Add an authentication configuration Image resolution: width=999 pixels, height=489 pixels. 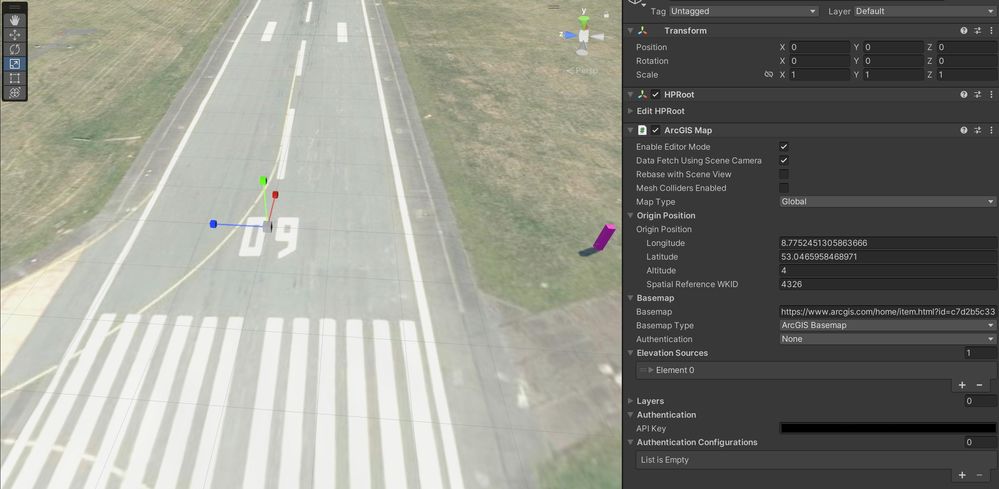point(962,475)
